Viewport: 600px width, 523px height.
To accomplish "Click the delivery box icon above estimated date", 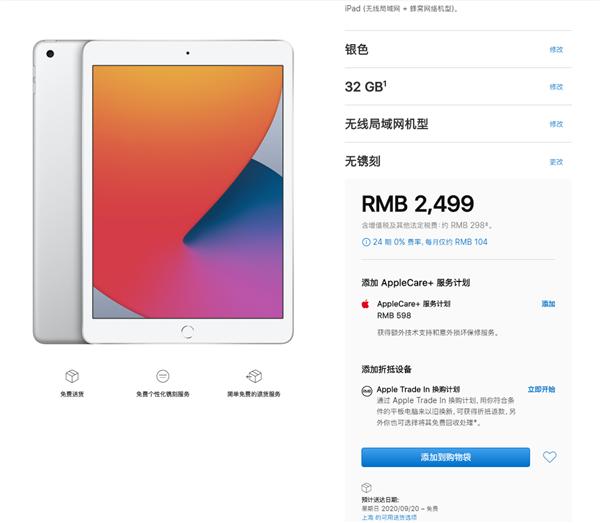I will click(x=366, y=488).
